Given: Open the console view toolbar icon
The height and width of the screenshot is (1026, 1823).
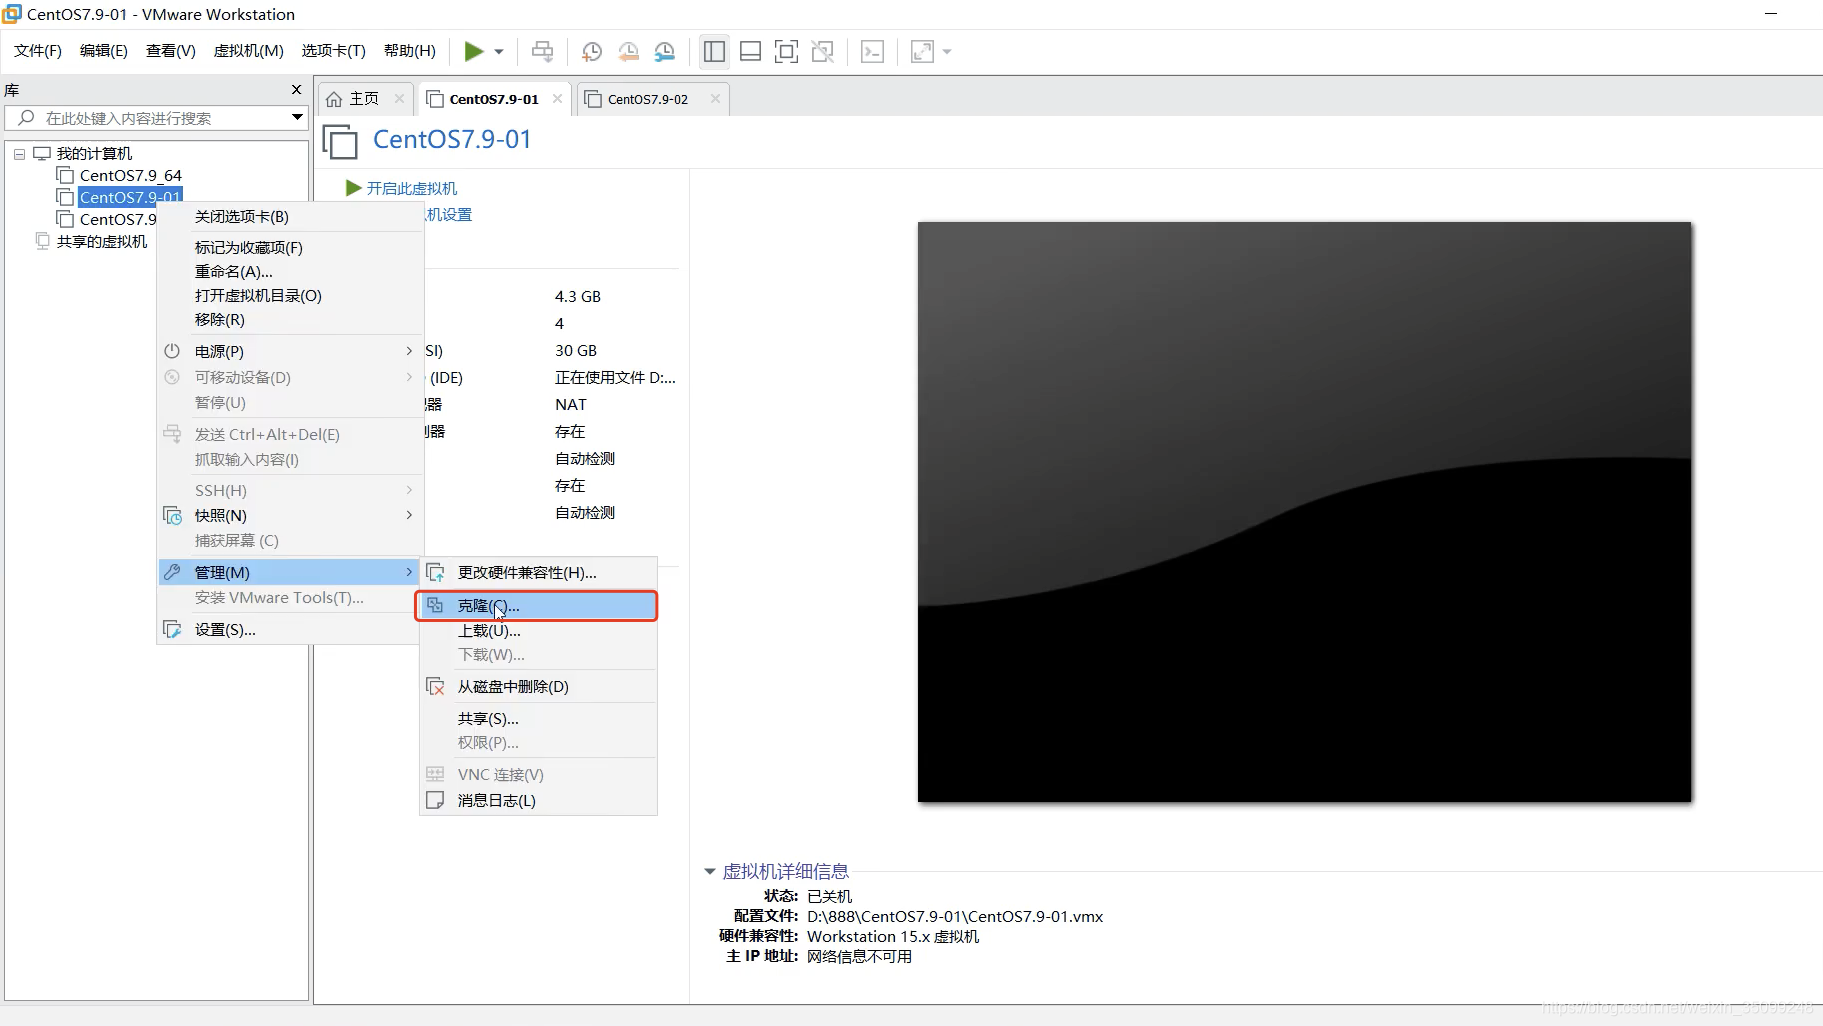Looking at the screenshot, I should click(872, 51).
